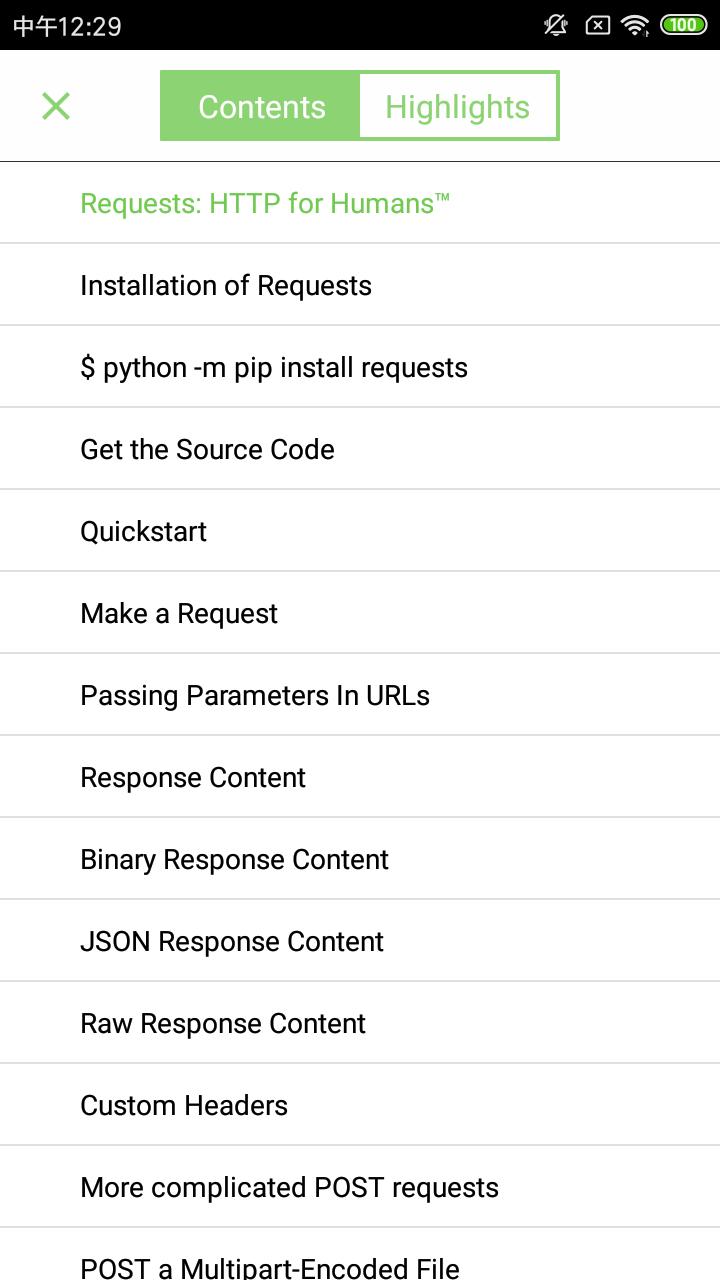Viewport: 720px width, 1280px height.
Task: Navigate to Make a Request section
Action: tap(360, 613)
